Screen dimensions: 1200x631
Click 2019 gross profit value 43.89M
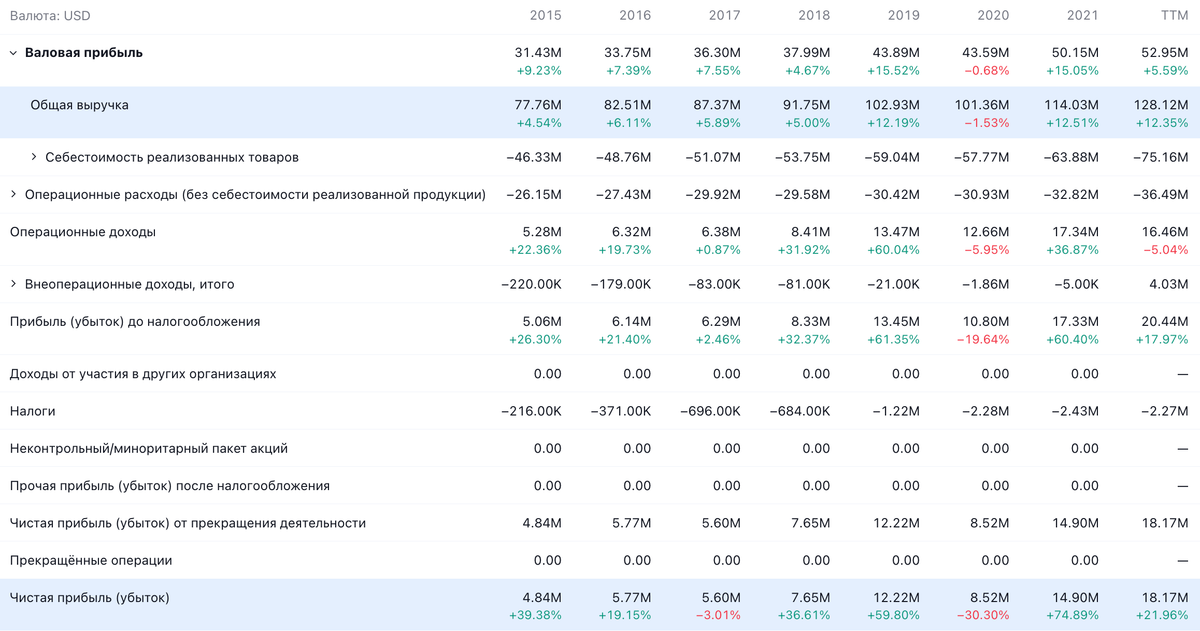pos(894,53)
